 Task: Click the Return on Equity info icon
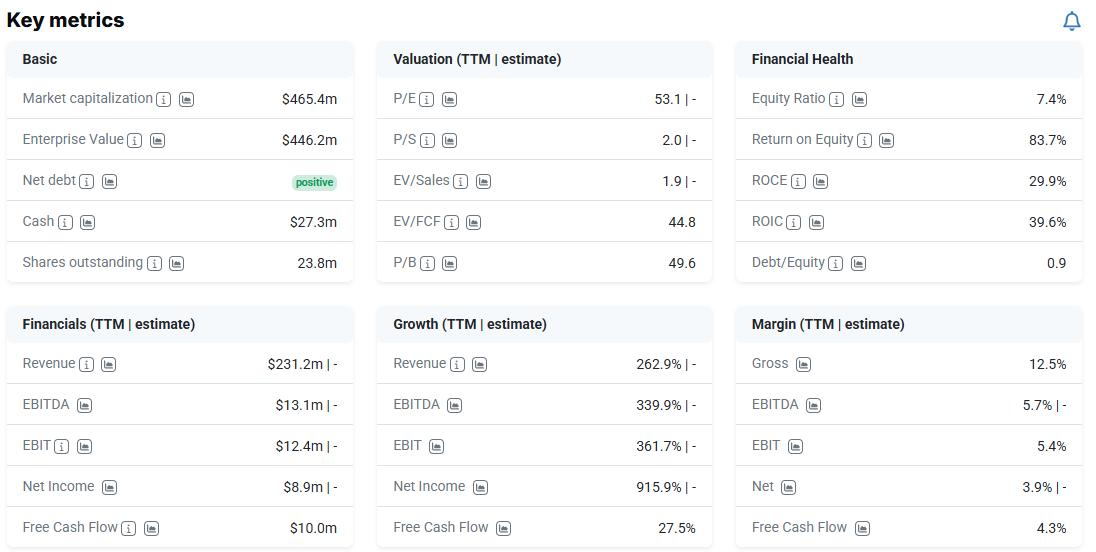[x=865, y=140]
